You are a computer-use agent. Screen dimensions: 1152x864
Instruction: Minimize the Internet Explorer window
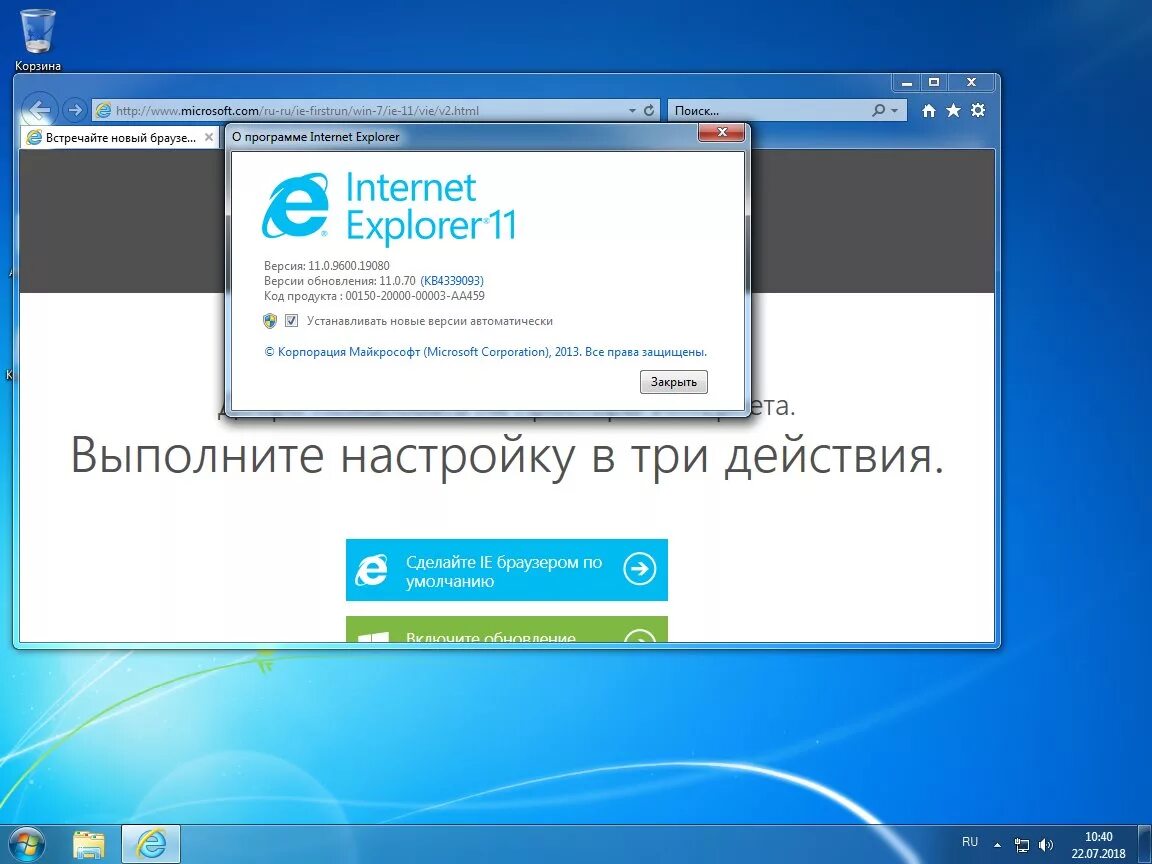(907, 82)
